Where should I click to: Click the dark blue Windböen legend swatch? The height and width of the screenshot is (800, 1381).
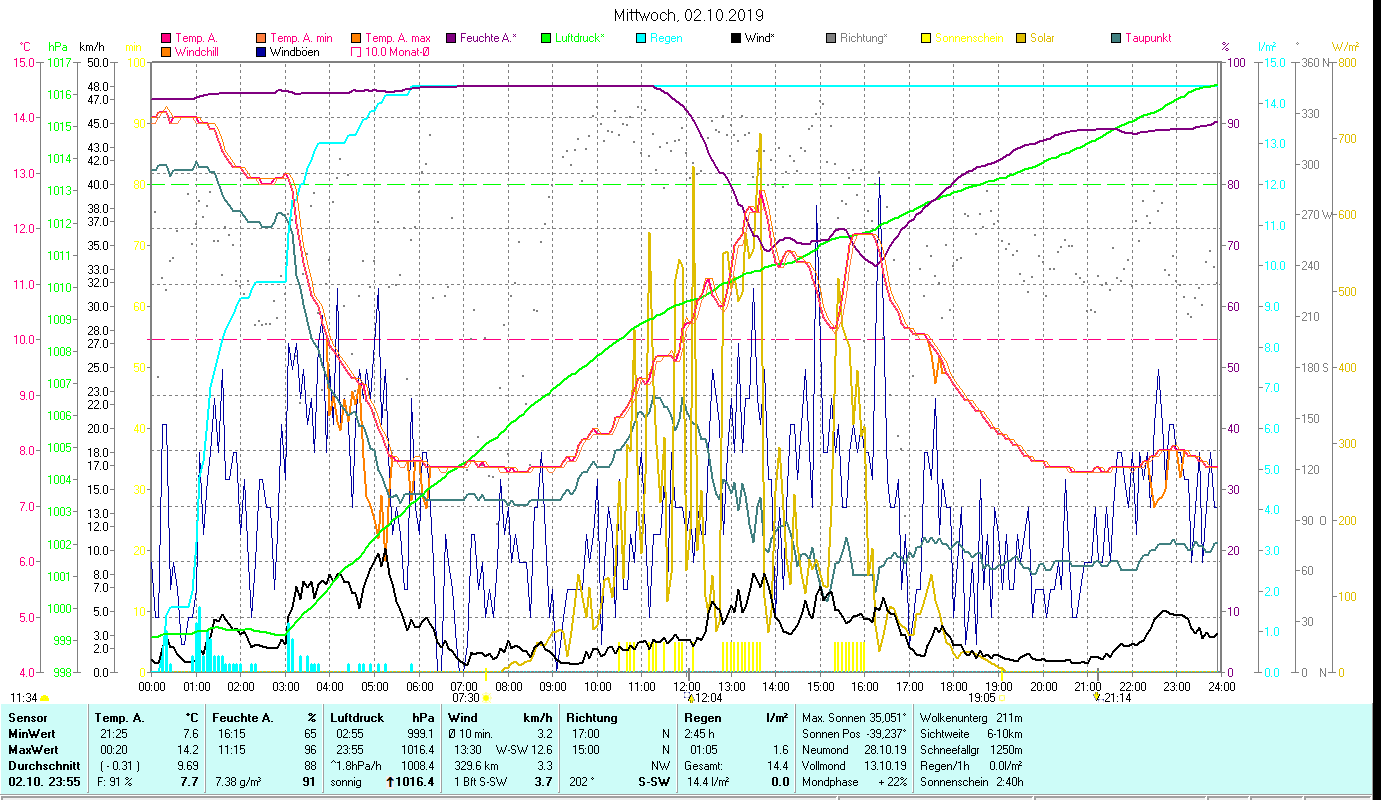tap(262, 52)
